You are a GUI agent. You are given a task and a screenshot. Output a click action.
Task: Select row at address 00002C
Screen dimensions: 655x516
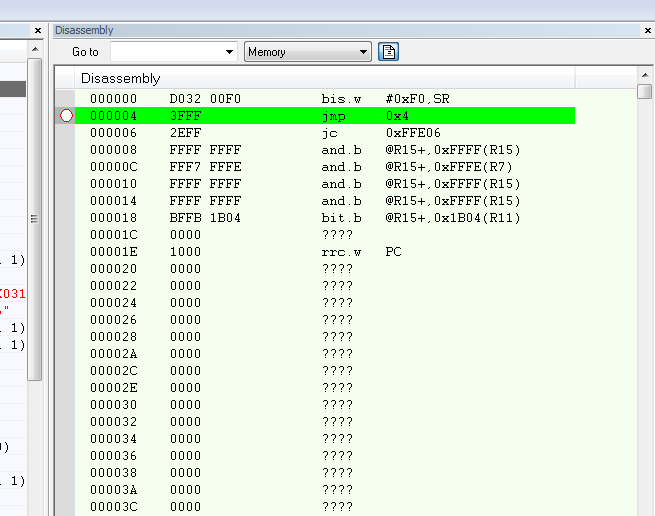(x=325, y=371)
